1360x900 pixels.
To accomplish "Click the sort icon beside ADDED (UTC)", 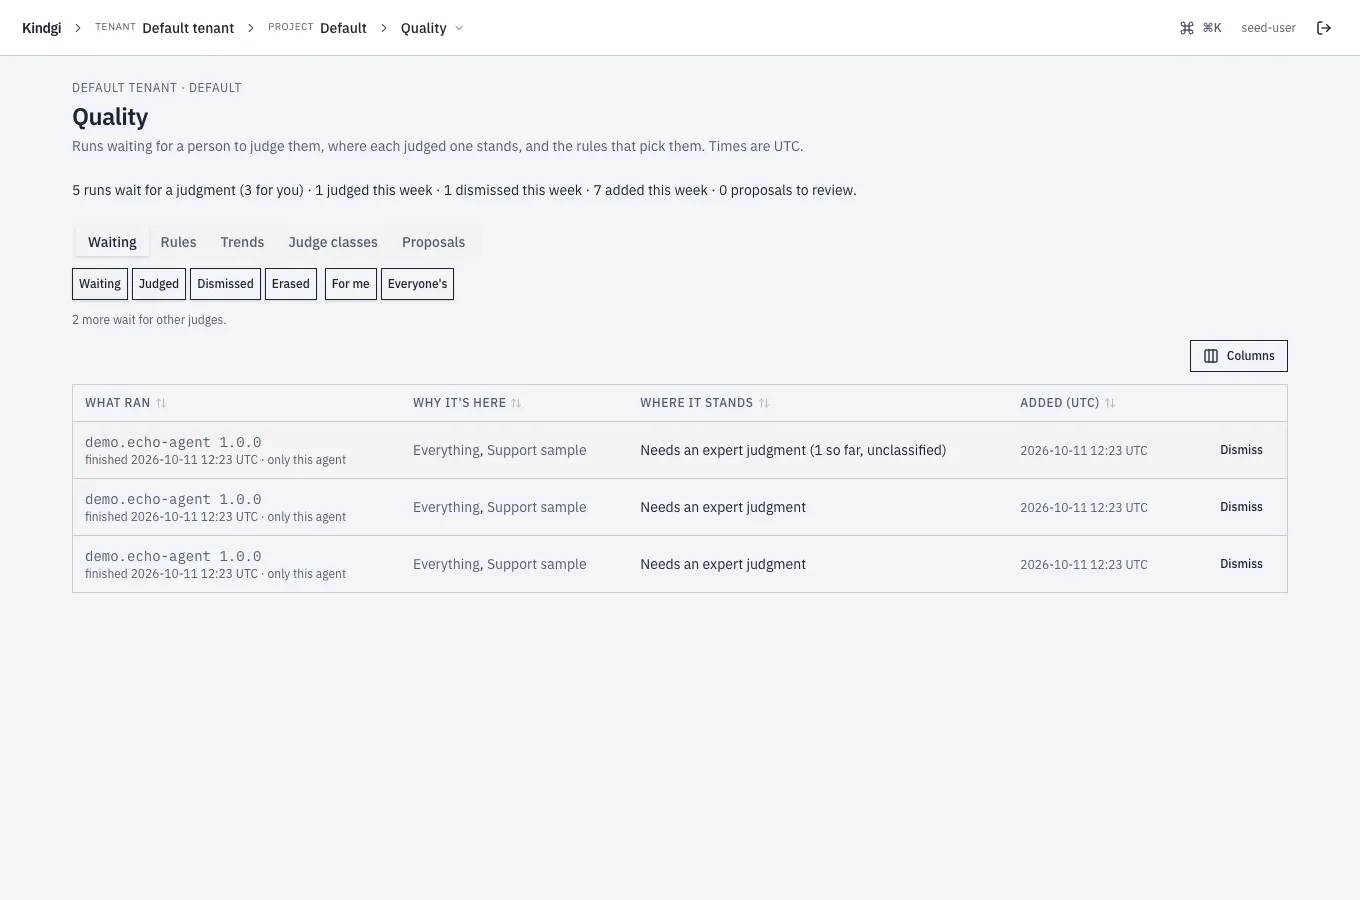I will 1110,403.
